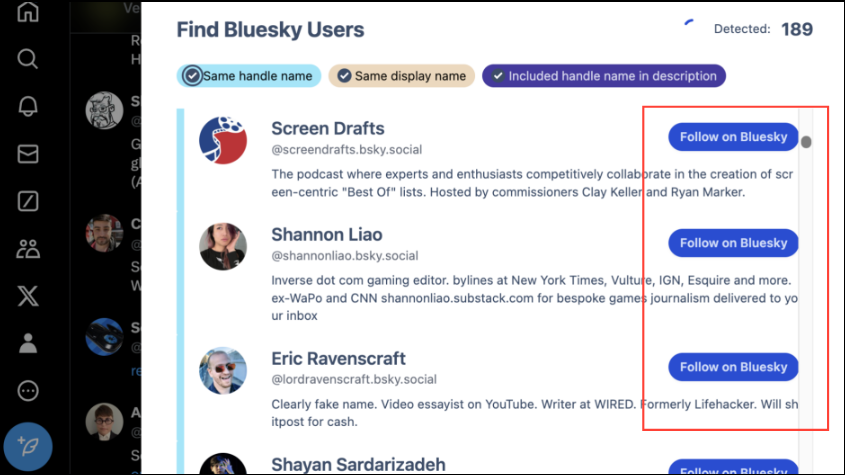Click the @screendrafts.bsky.social handle

pyautogui.click(x=347, y=149)
